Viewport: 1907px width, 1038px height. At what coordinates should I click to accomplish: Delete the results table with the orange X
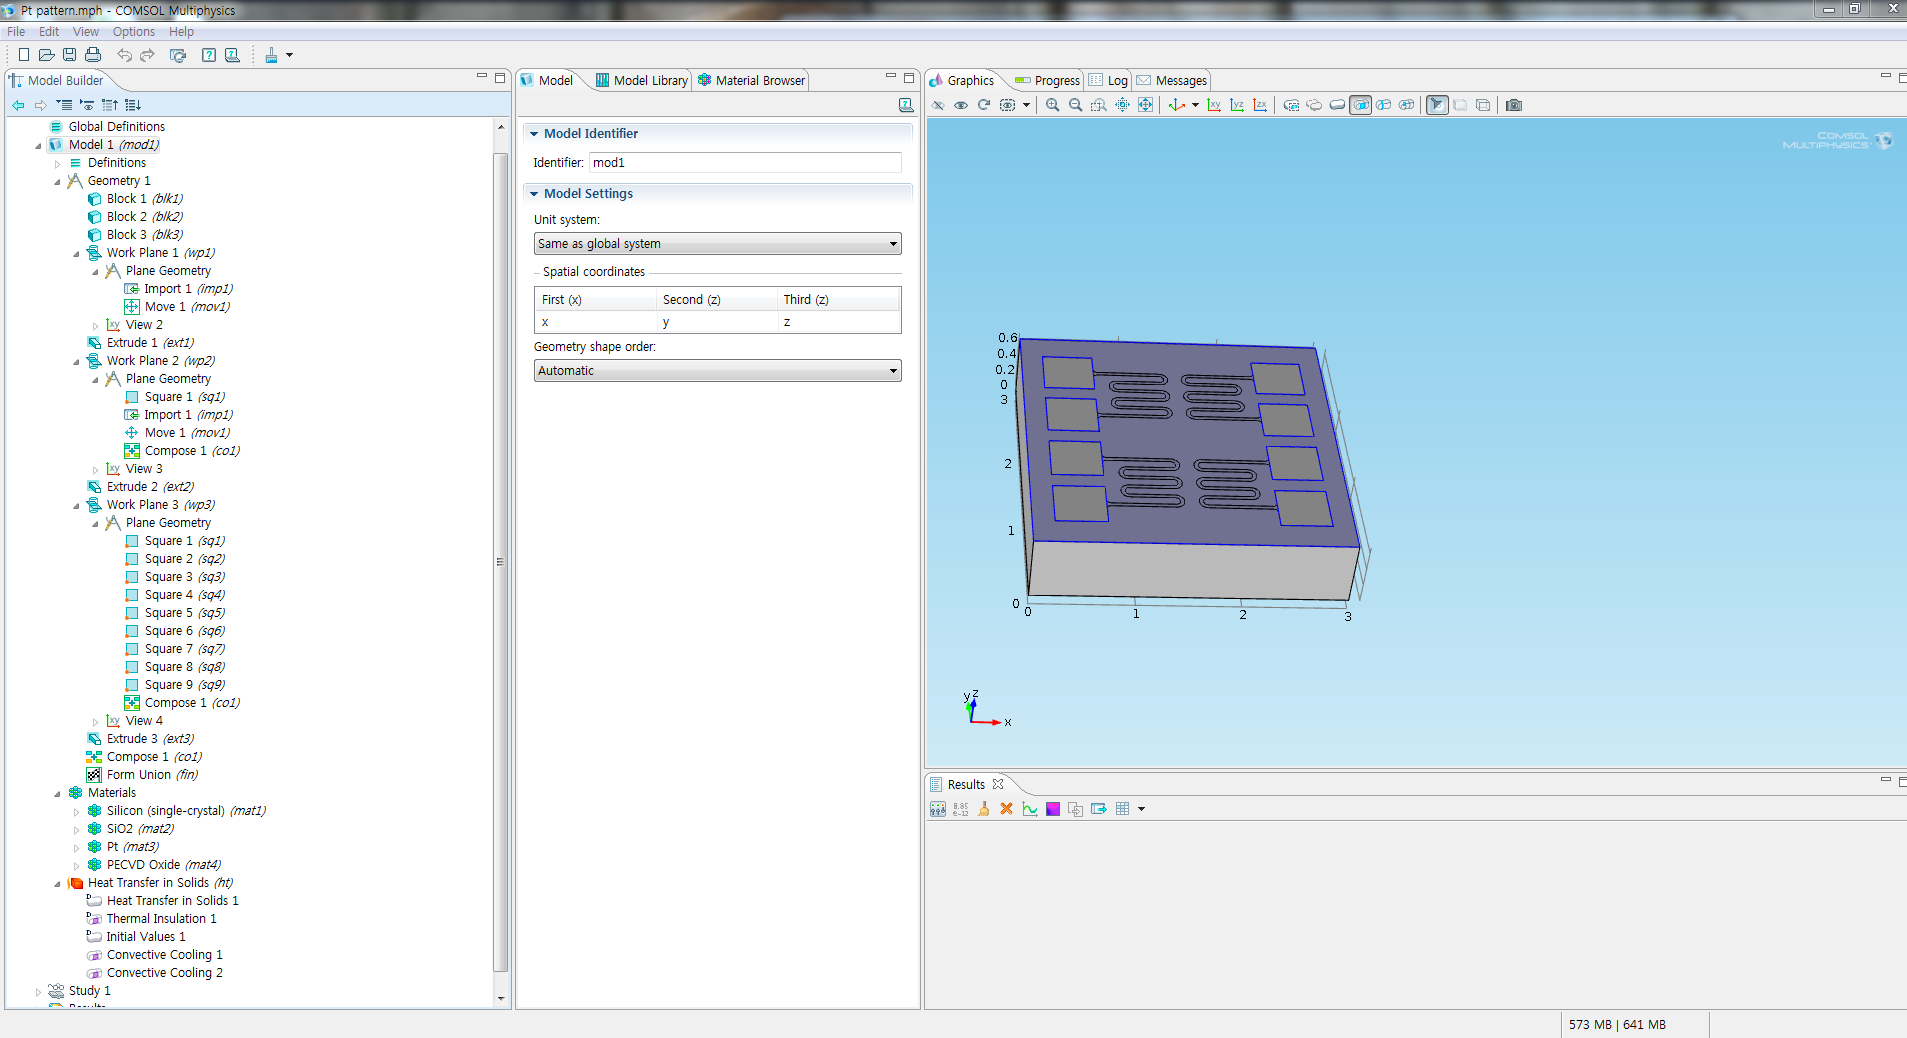[1006, 809]
